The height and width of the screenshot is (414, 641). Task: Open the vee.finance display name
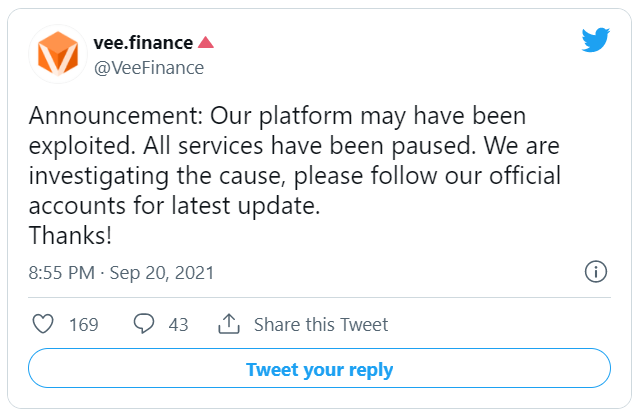[143, 43]
